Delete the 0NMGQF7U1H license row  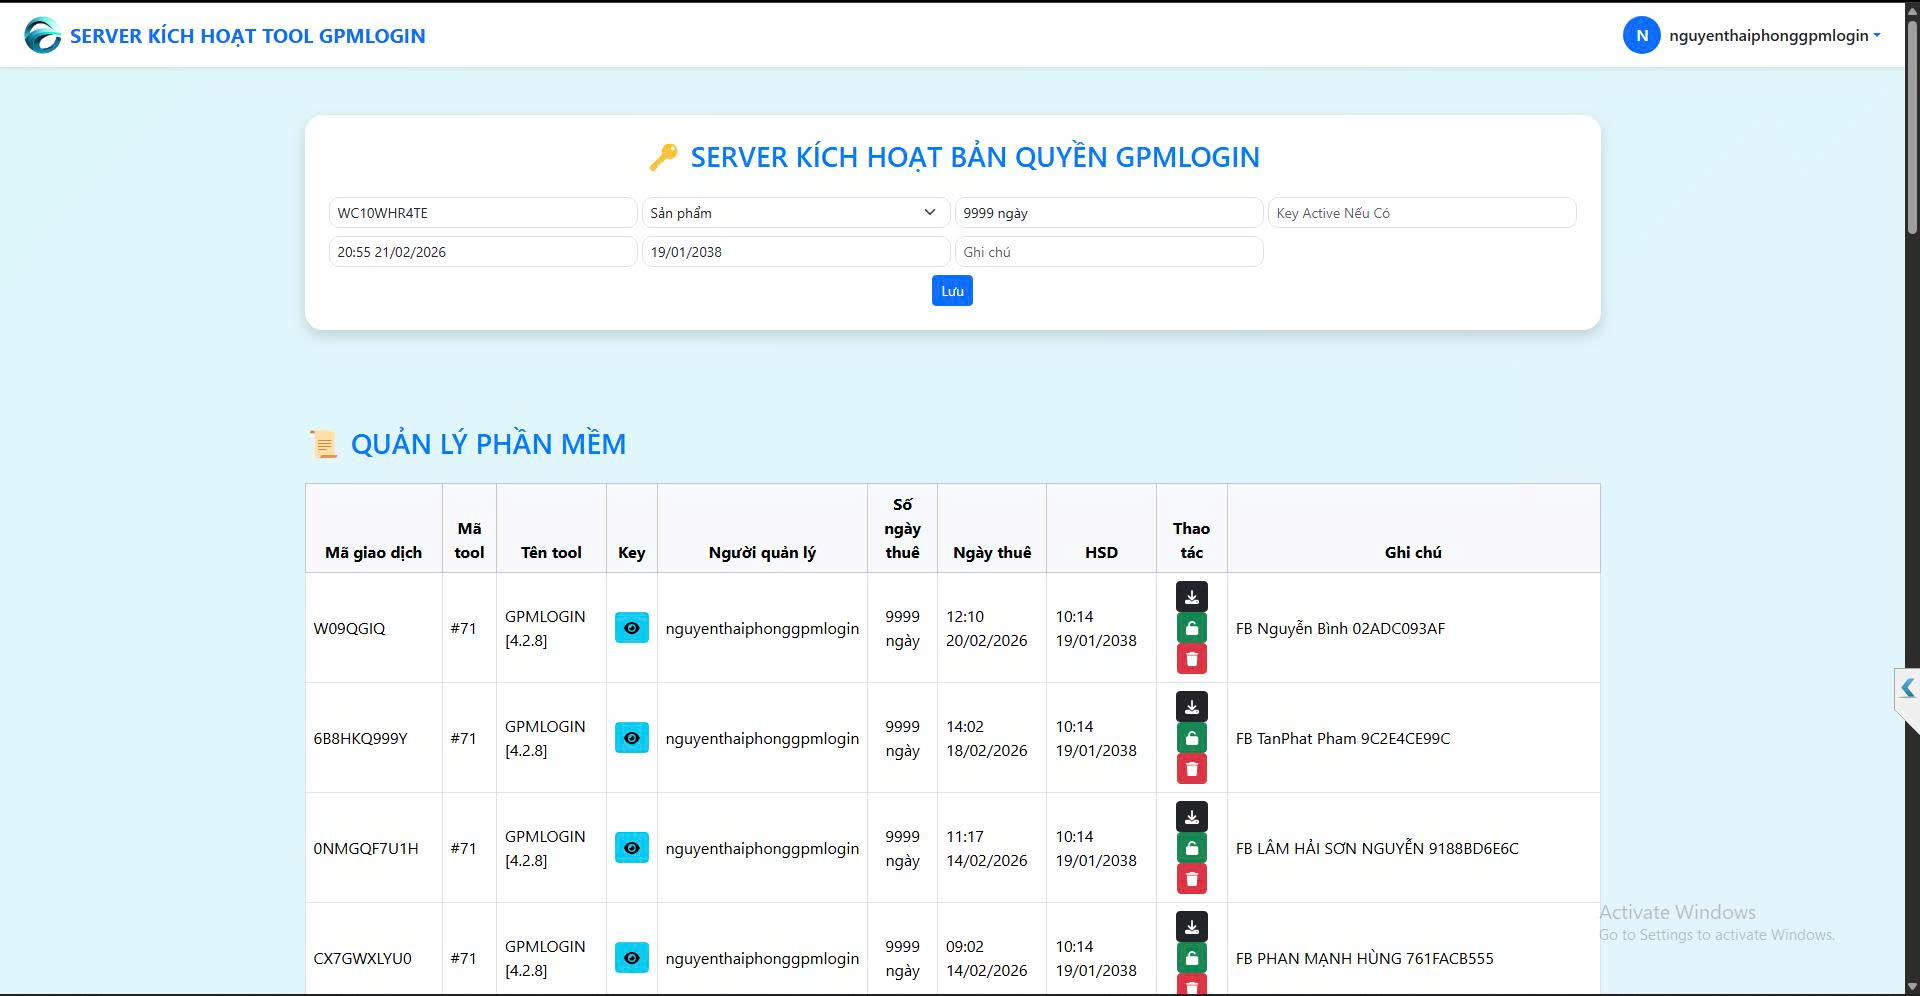tap(1191, 879)
